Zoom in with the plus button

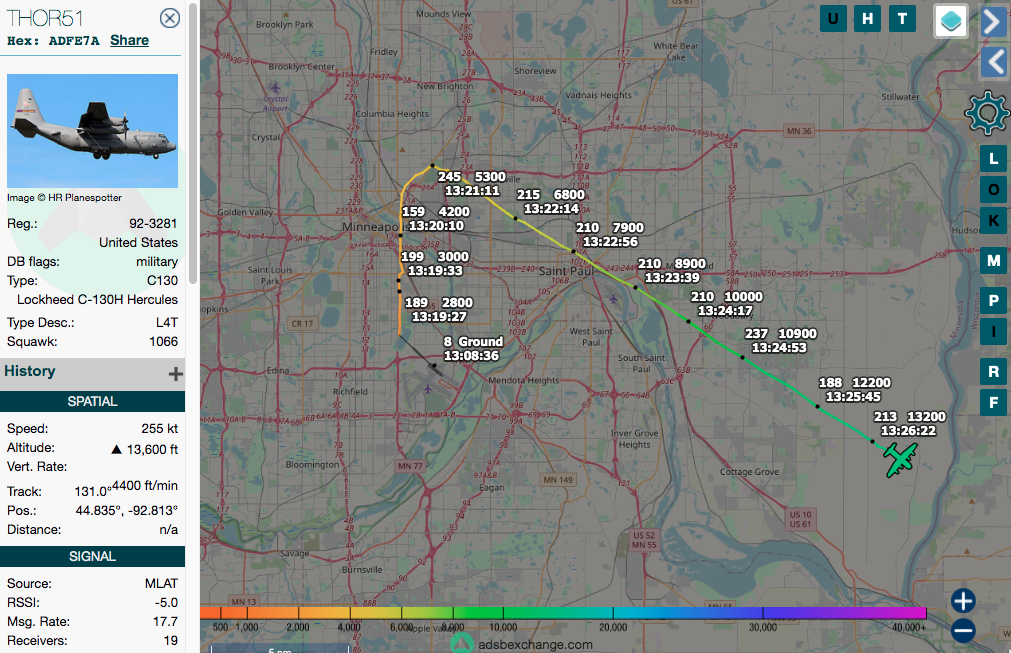963,601
